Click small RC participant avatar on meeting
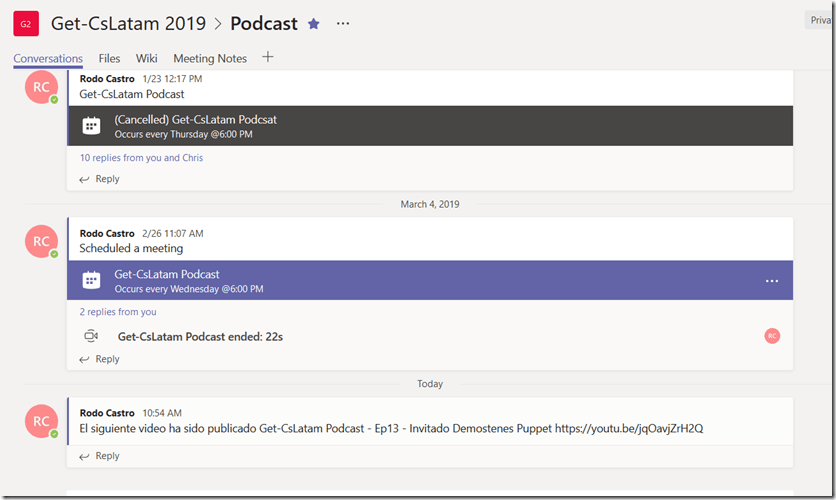This screenshot has height=500, width=836. [x=772, y=336]
